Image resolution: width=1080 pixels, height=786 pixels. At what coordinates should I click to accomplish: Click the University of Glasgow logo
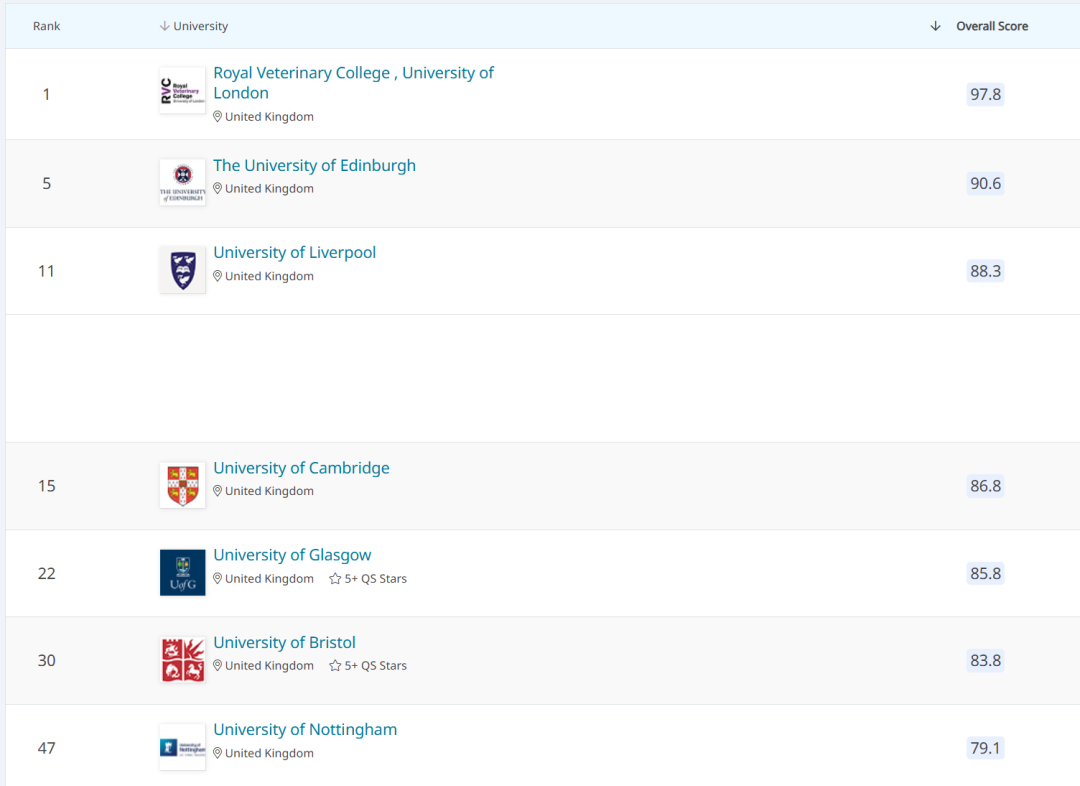(x=182, y=573)
